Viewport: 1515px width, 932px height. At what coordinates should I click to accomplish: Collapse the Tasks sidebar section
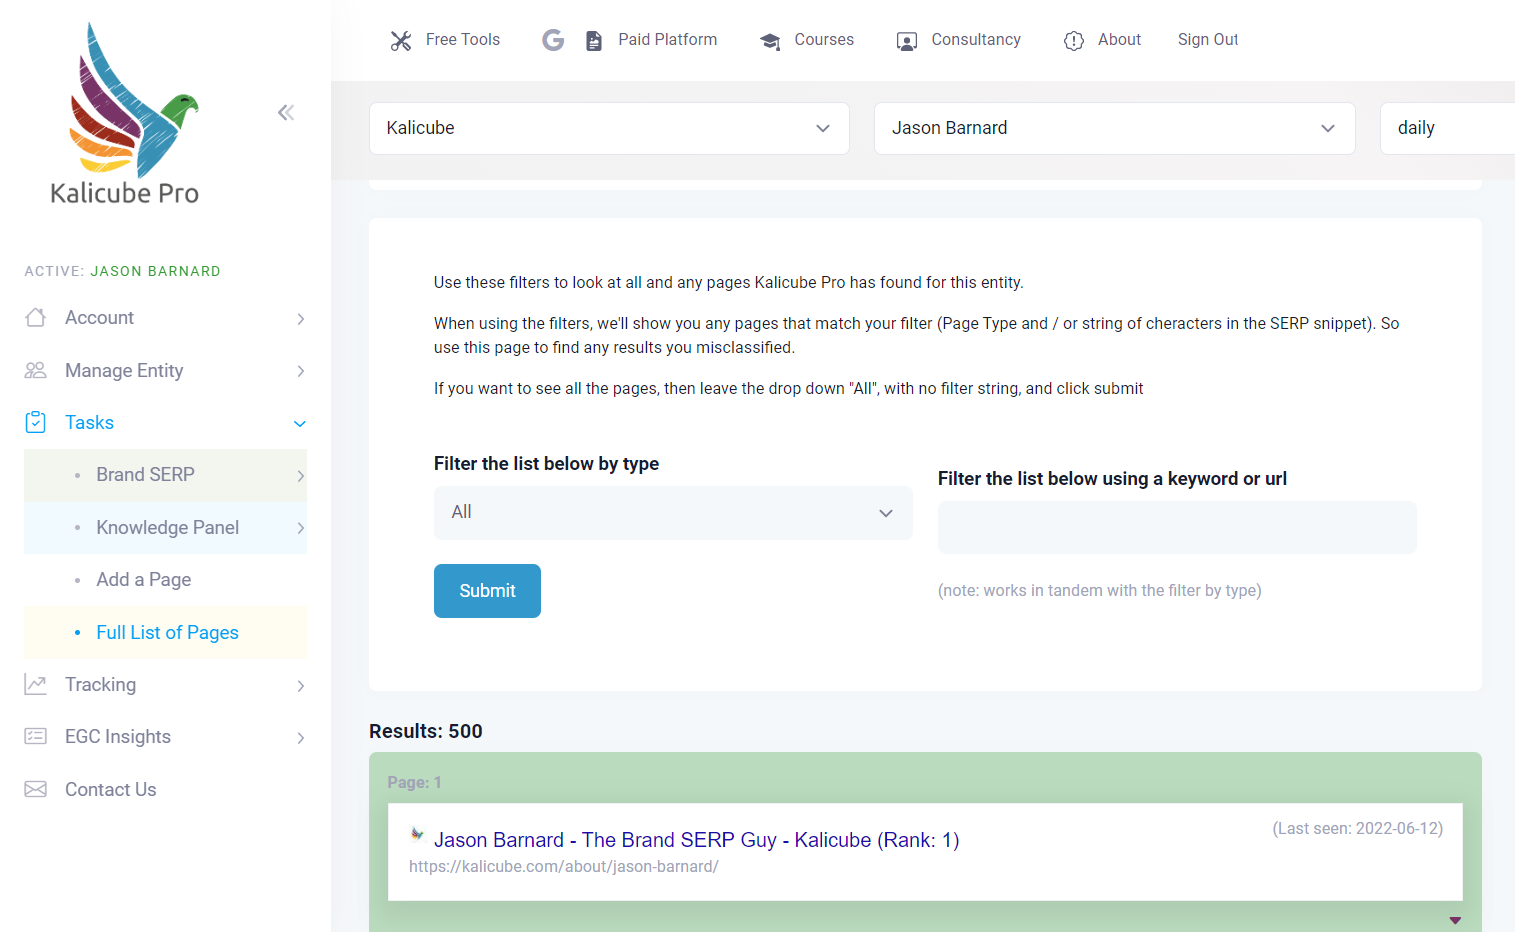coord(165,423)
